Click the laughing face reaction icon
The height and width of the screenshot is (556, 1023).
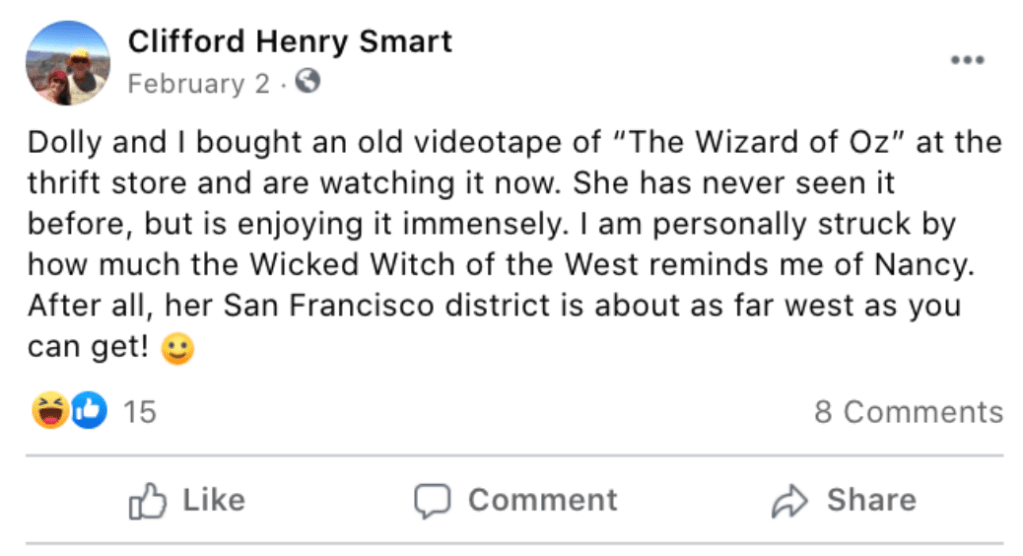(49, 411)
